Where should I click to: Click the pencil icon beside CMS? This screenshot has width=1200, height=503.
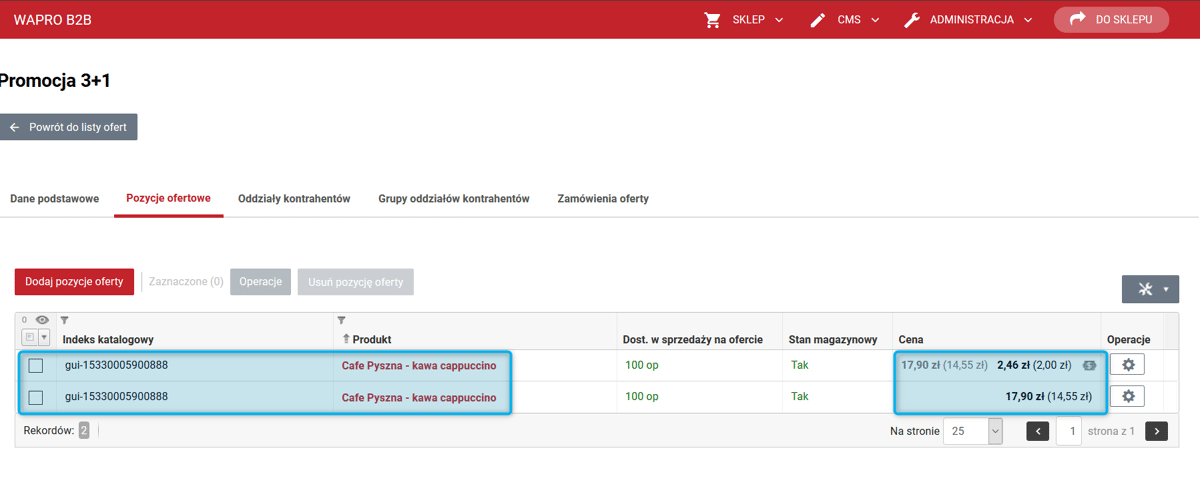[819, 20]
